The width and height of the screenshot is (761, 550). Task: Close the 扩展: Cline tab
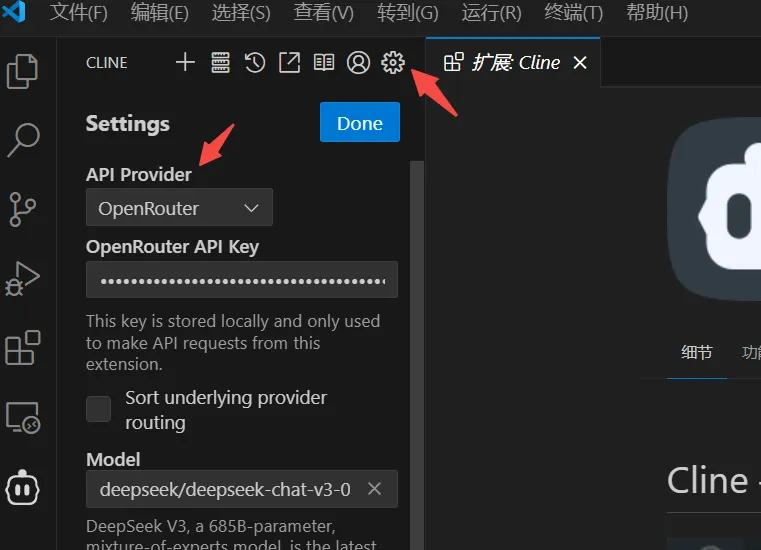click(x=580, y=62)
